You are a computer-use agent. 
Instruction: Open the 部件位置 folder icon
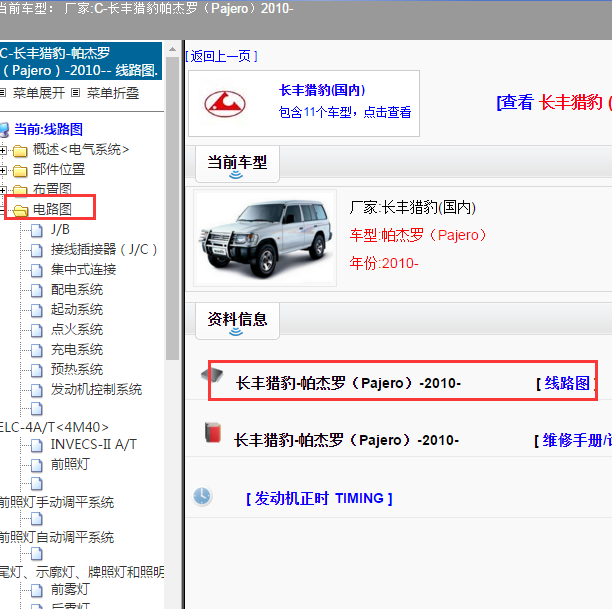pos(20,171)
